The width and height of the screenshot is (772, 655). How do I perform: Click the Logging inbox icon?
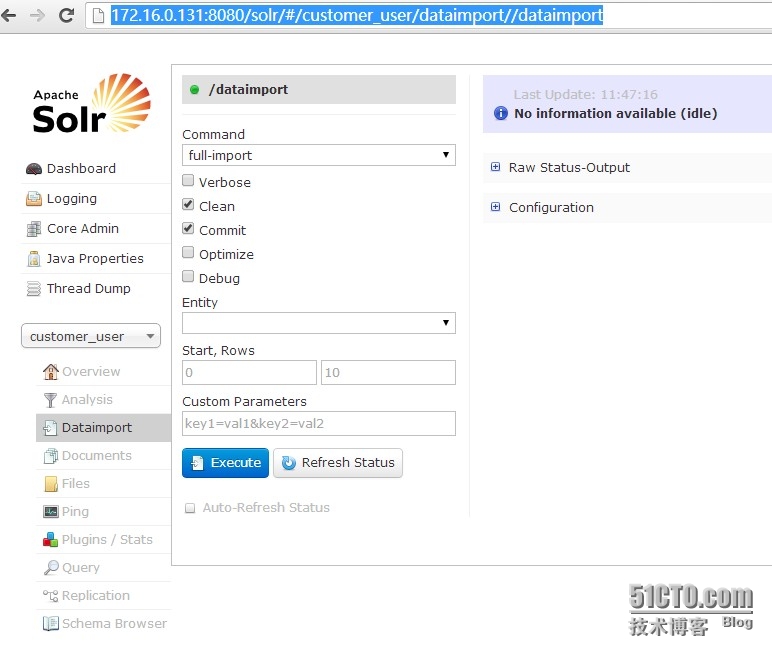tap(33, 199)
